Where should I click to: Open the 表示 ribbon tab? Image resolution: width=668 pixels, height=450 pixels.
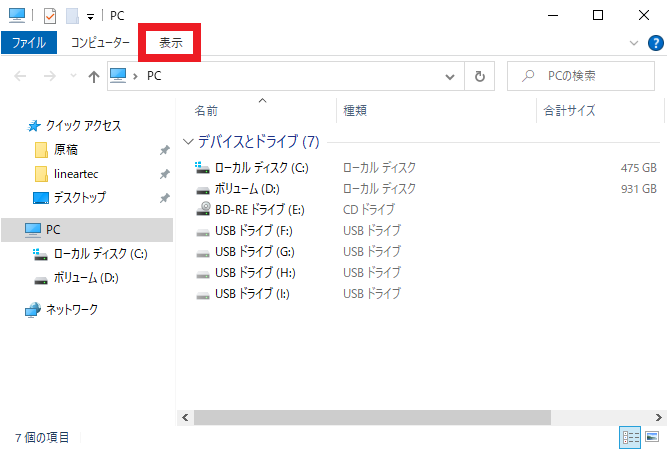click(171, 43)
